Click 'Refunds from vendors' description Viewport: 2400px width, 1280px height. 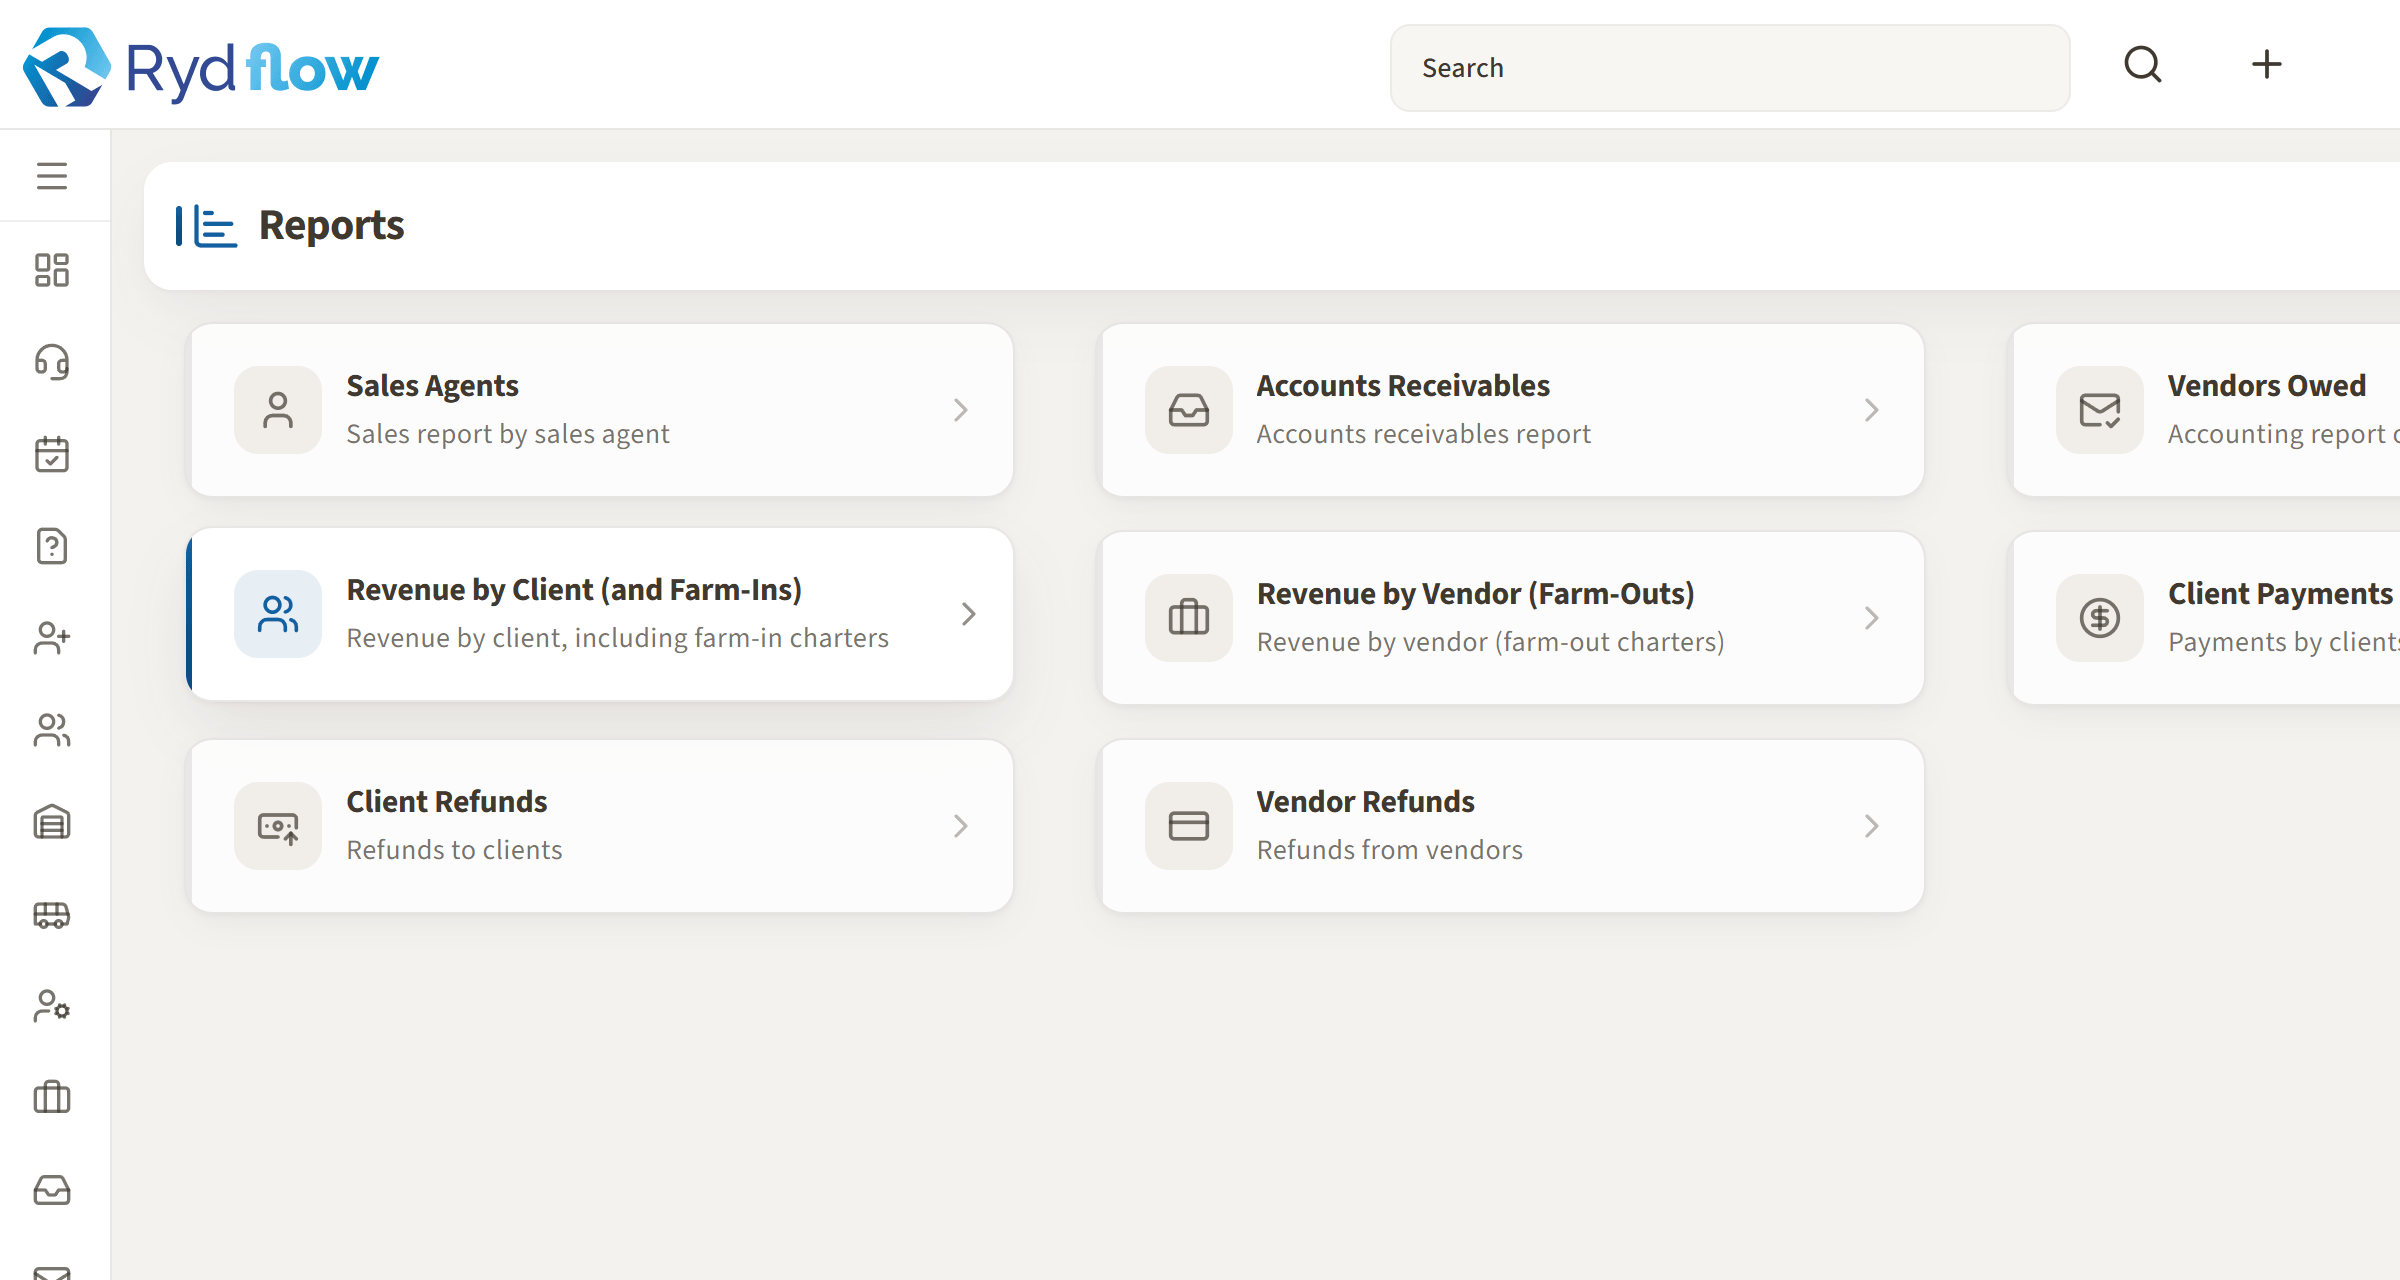[1390, 850]
